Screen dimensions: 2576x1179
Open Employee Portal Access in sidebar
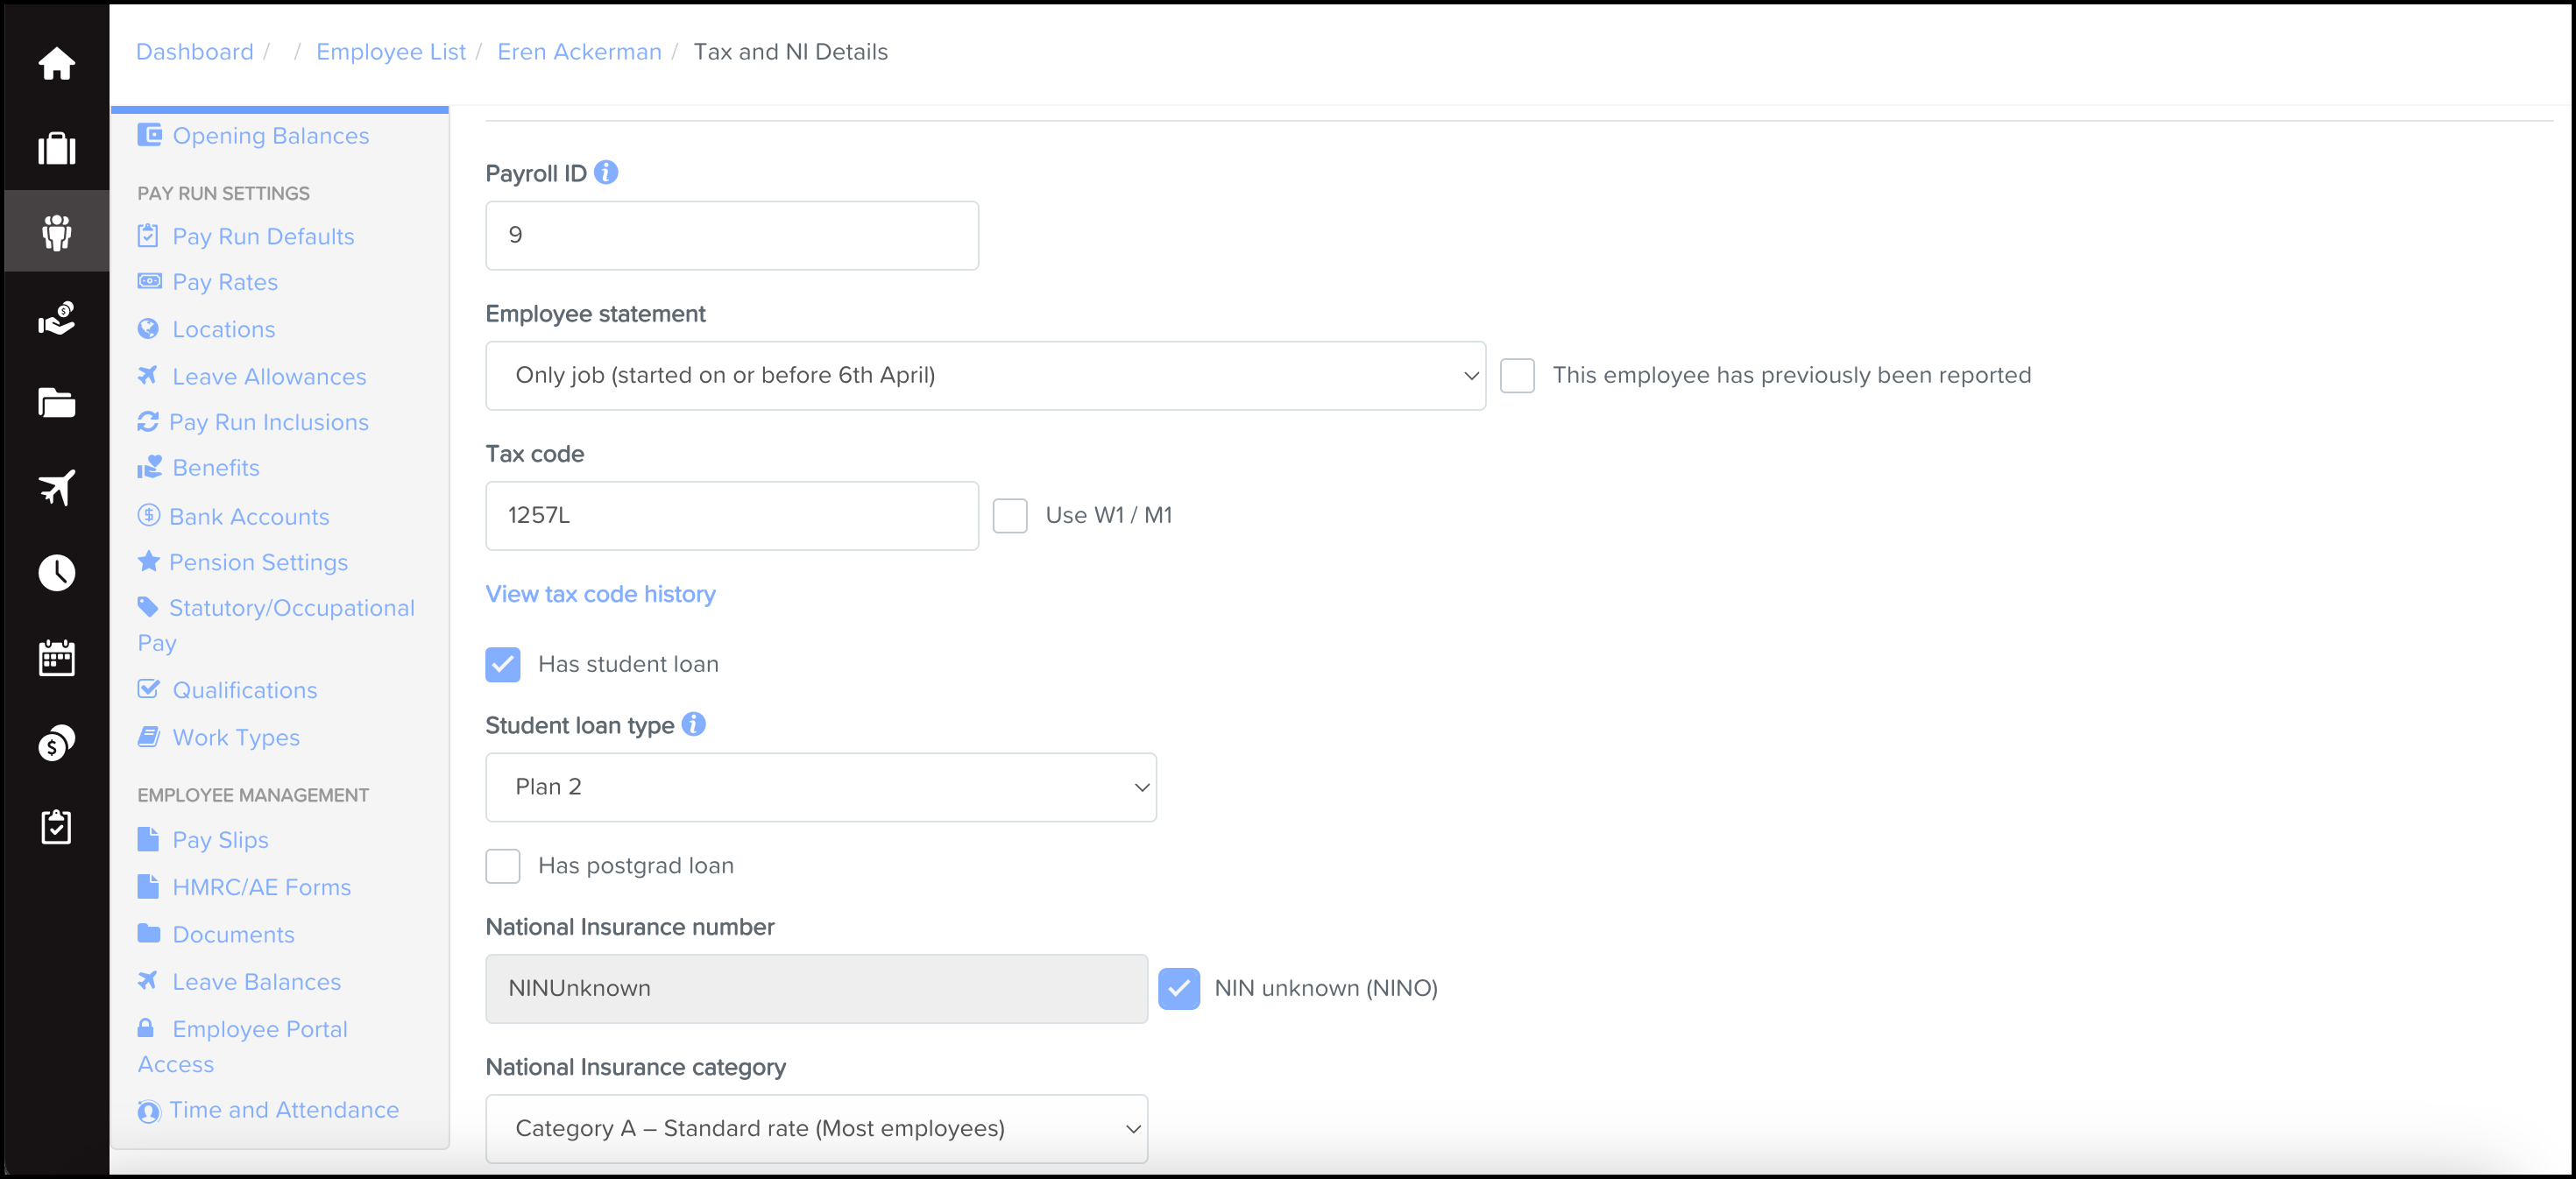click(x=243, y=1045)
